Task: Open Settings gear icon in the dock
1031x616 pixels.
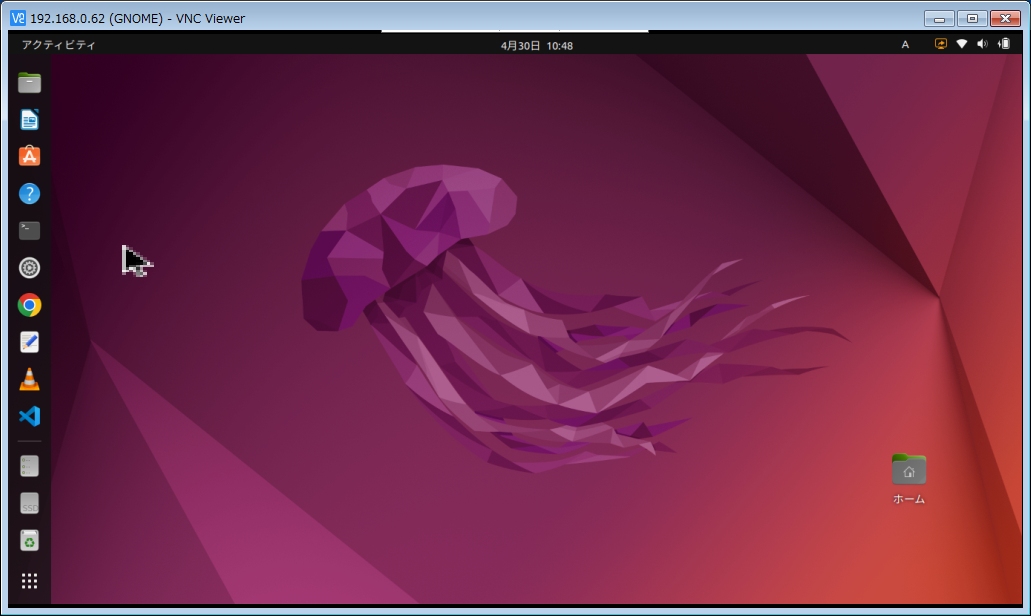Action: tap(30, 268)
